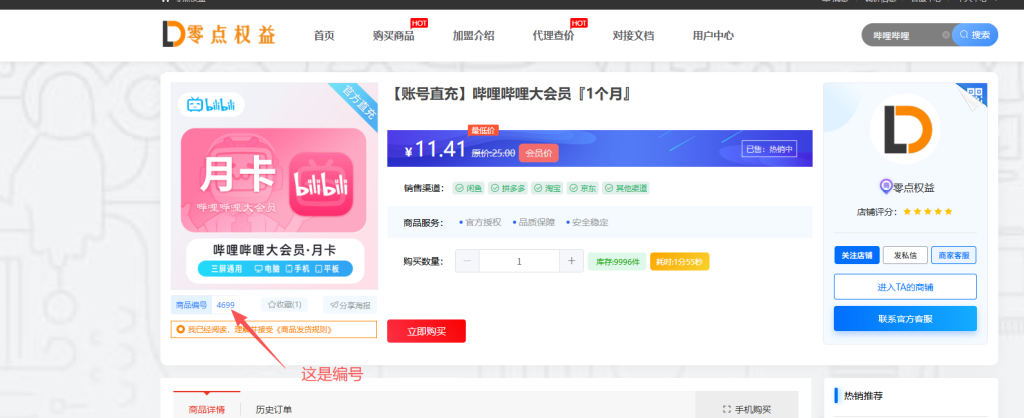The height and width of the screenshot is (418, 1024).
Task: Open 对接文档 navigation link
Action: tap(633, 36)
